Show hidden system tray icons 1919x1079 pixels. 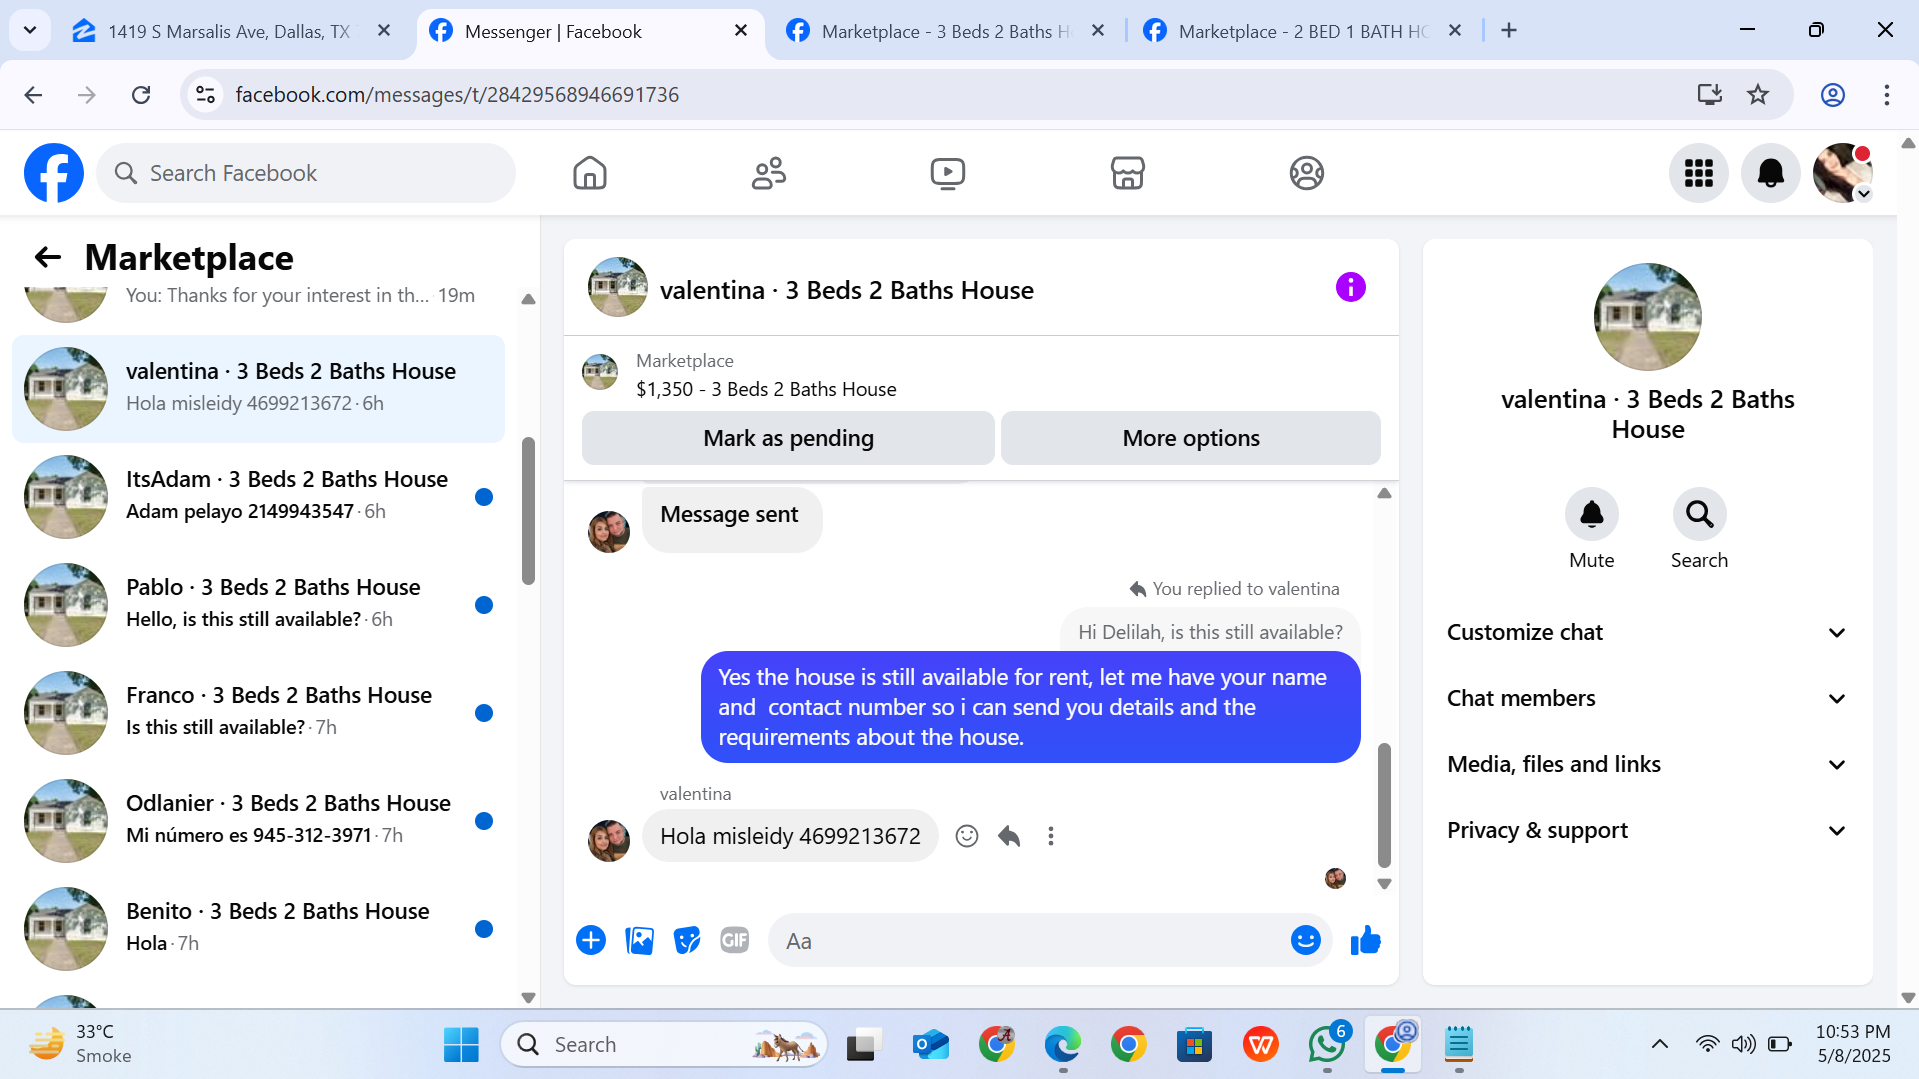coord(1660,1045)
